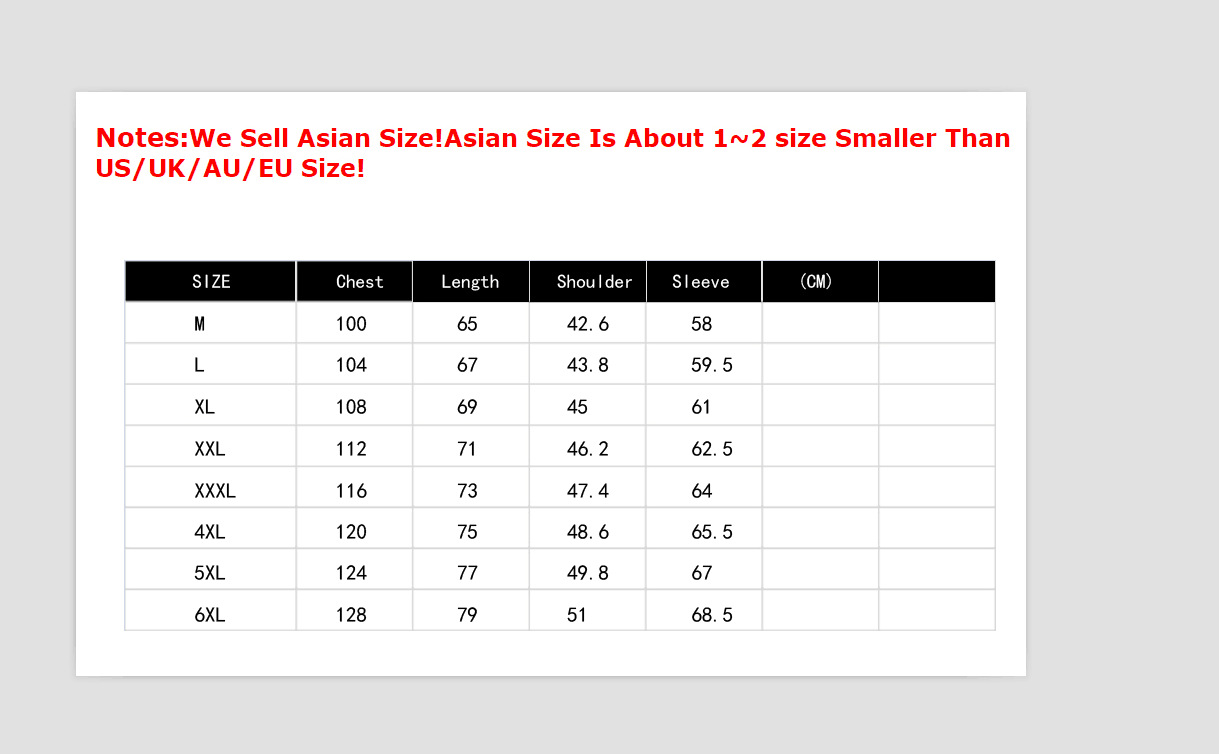Select the XXXL size row label

coord(215,491)
